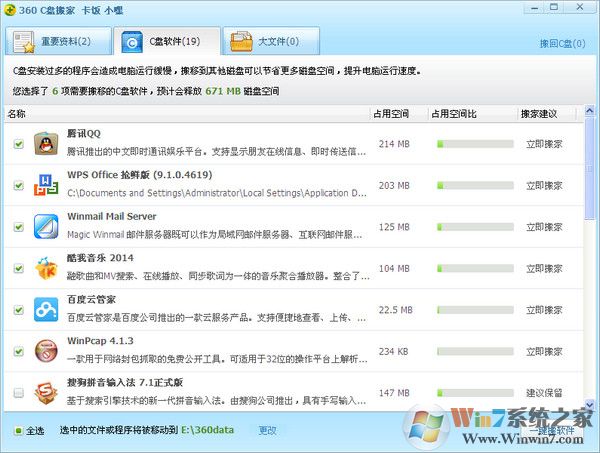Click the 重要资料 document star icon
The width and height of the screenshot is (600, 453).
[24, 42]
